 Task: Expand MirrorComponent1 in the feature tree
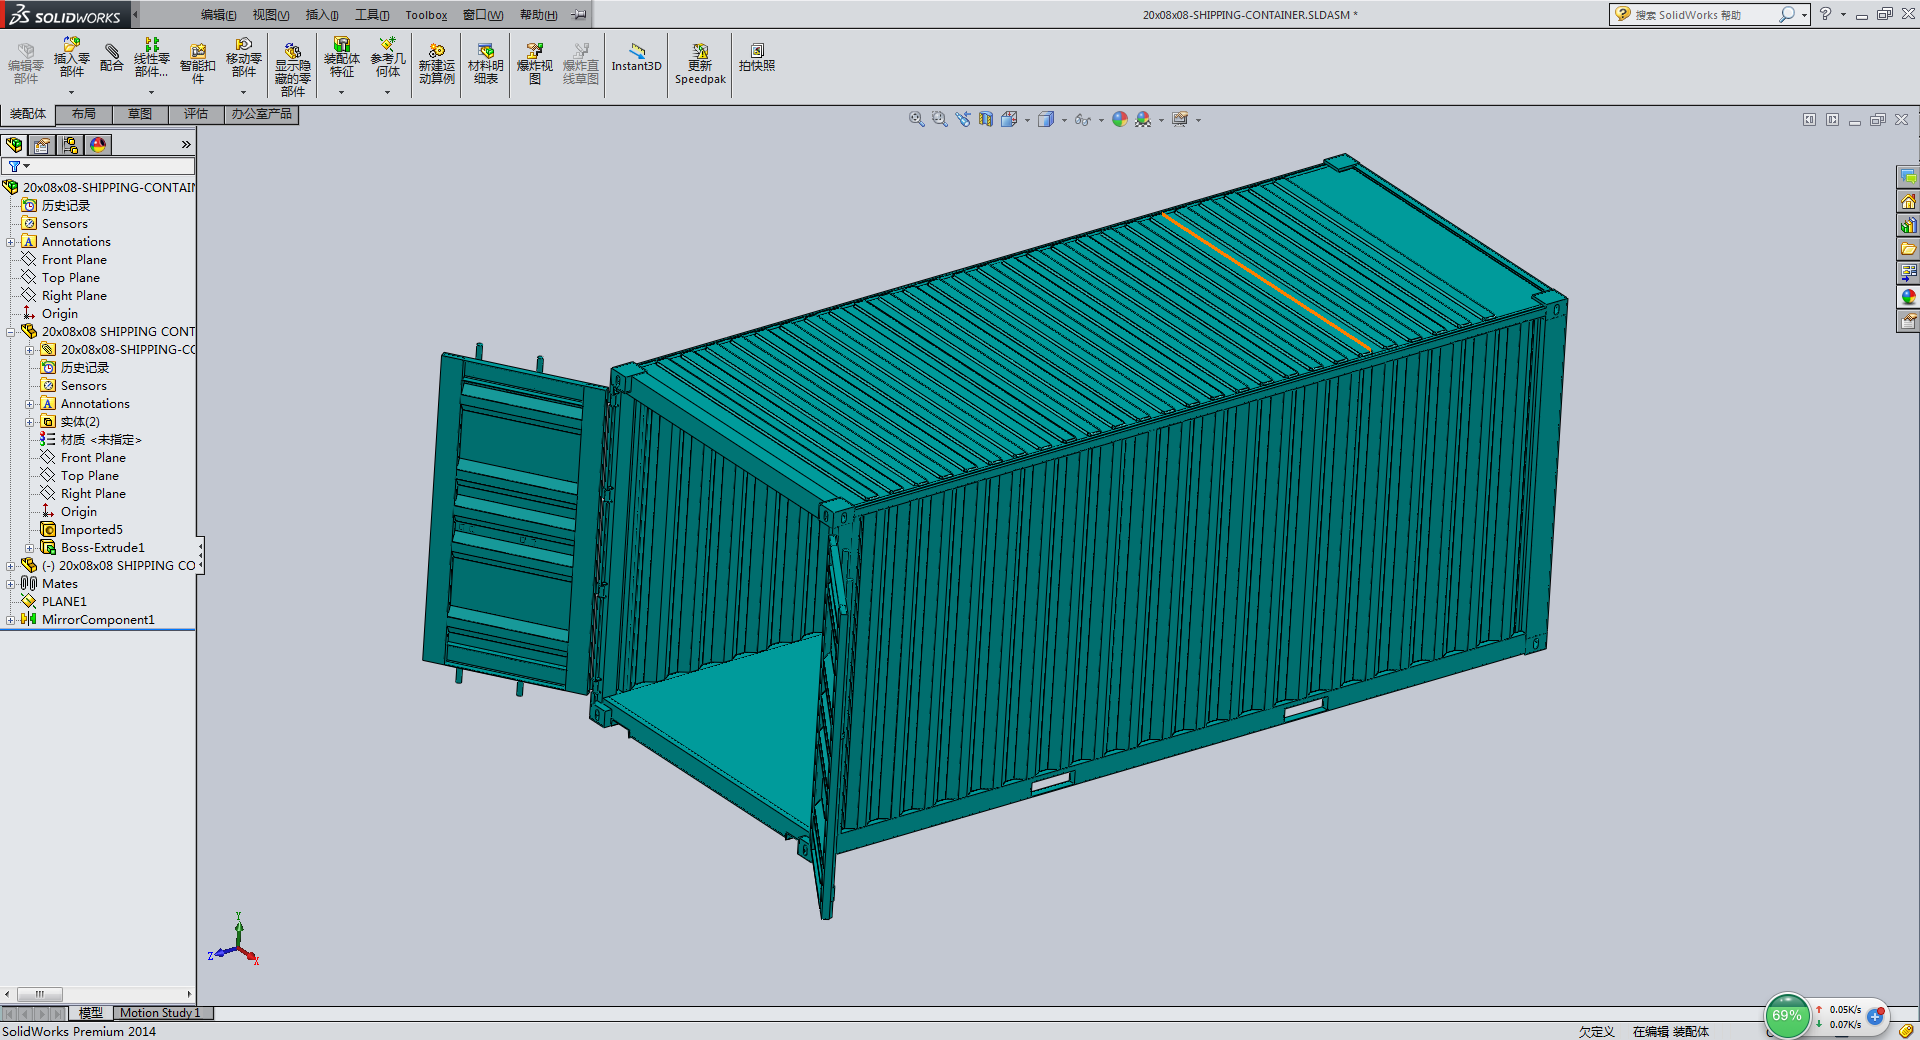click(x=11, y=620)
